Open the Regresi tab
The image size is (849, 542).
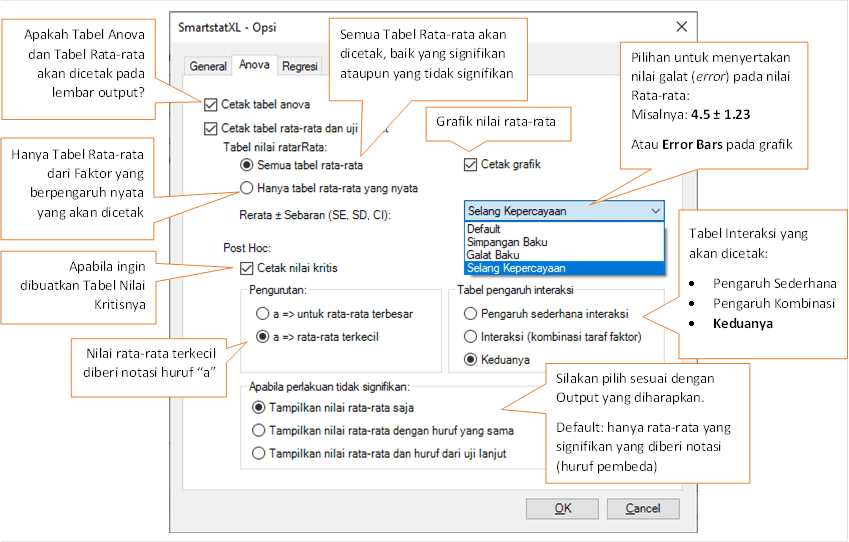click(x=300, y=66)
